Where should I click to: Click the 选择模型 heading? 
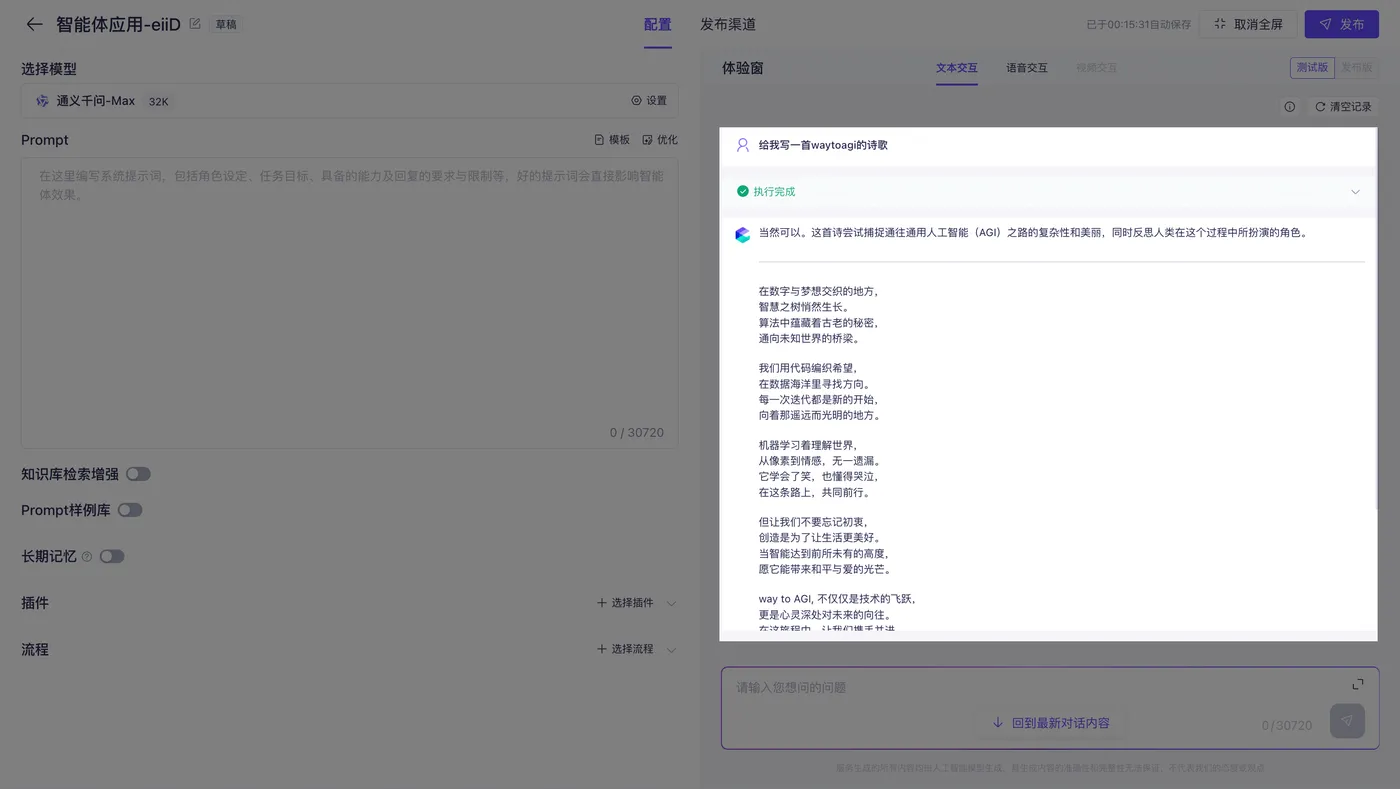coord(49,69)
